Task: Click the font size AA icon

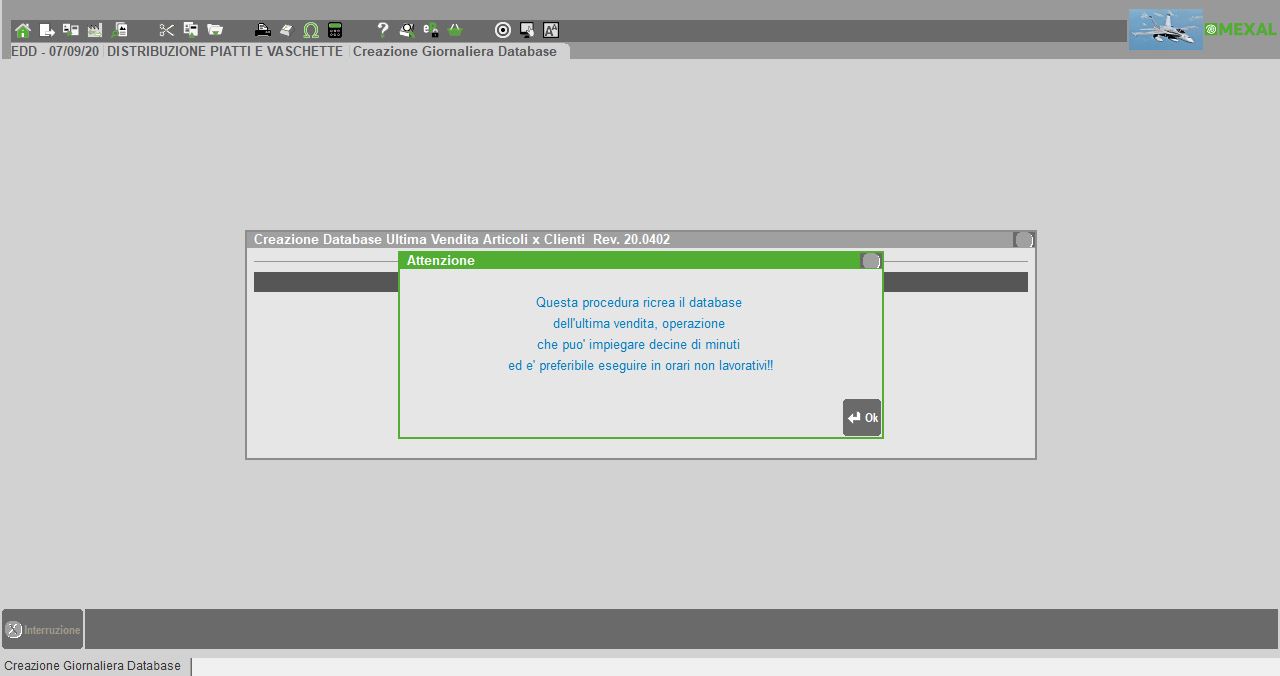Action: click(551, 30)
